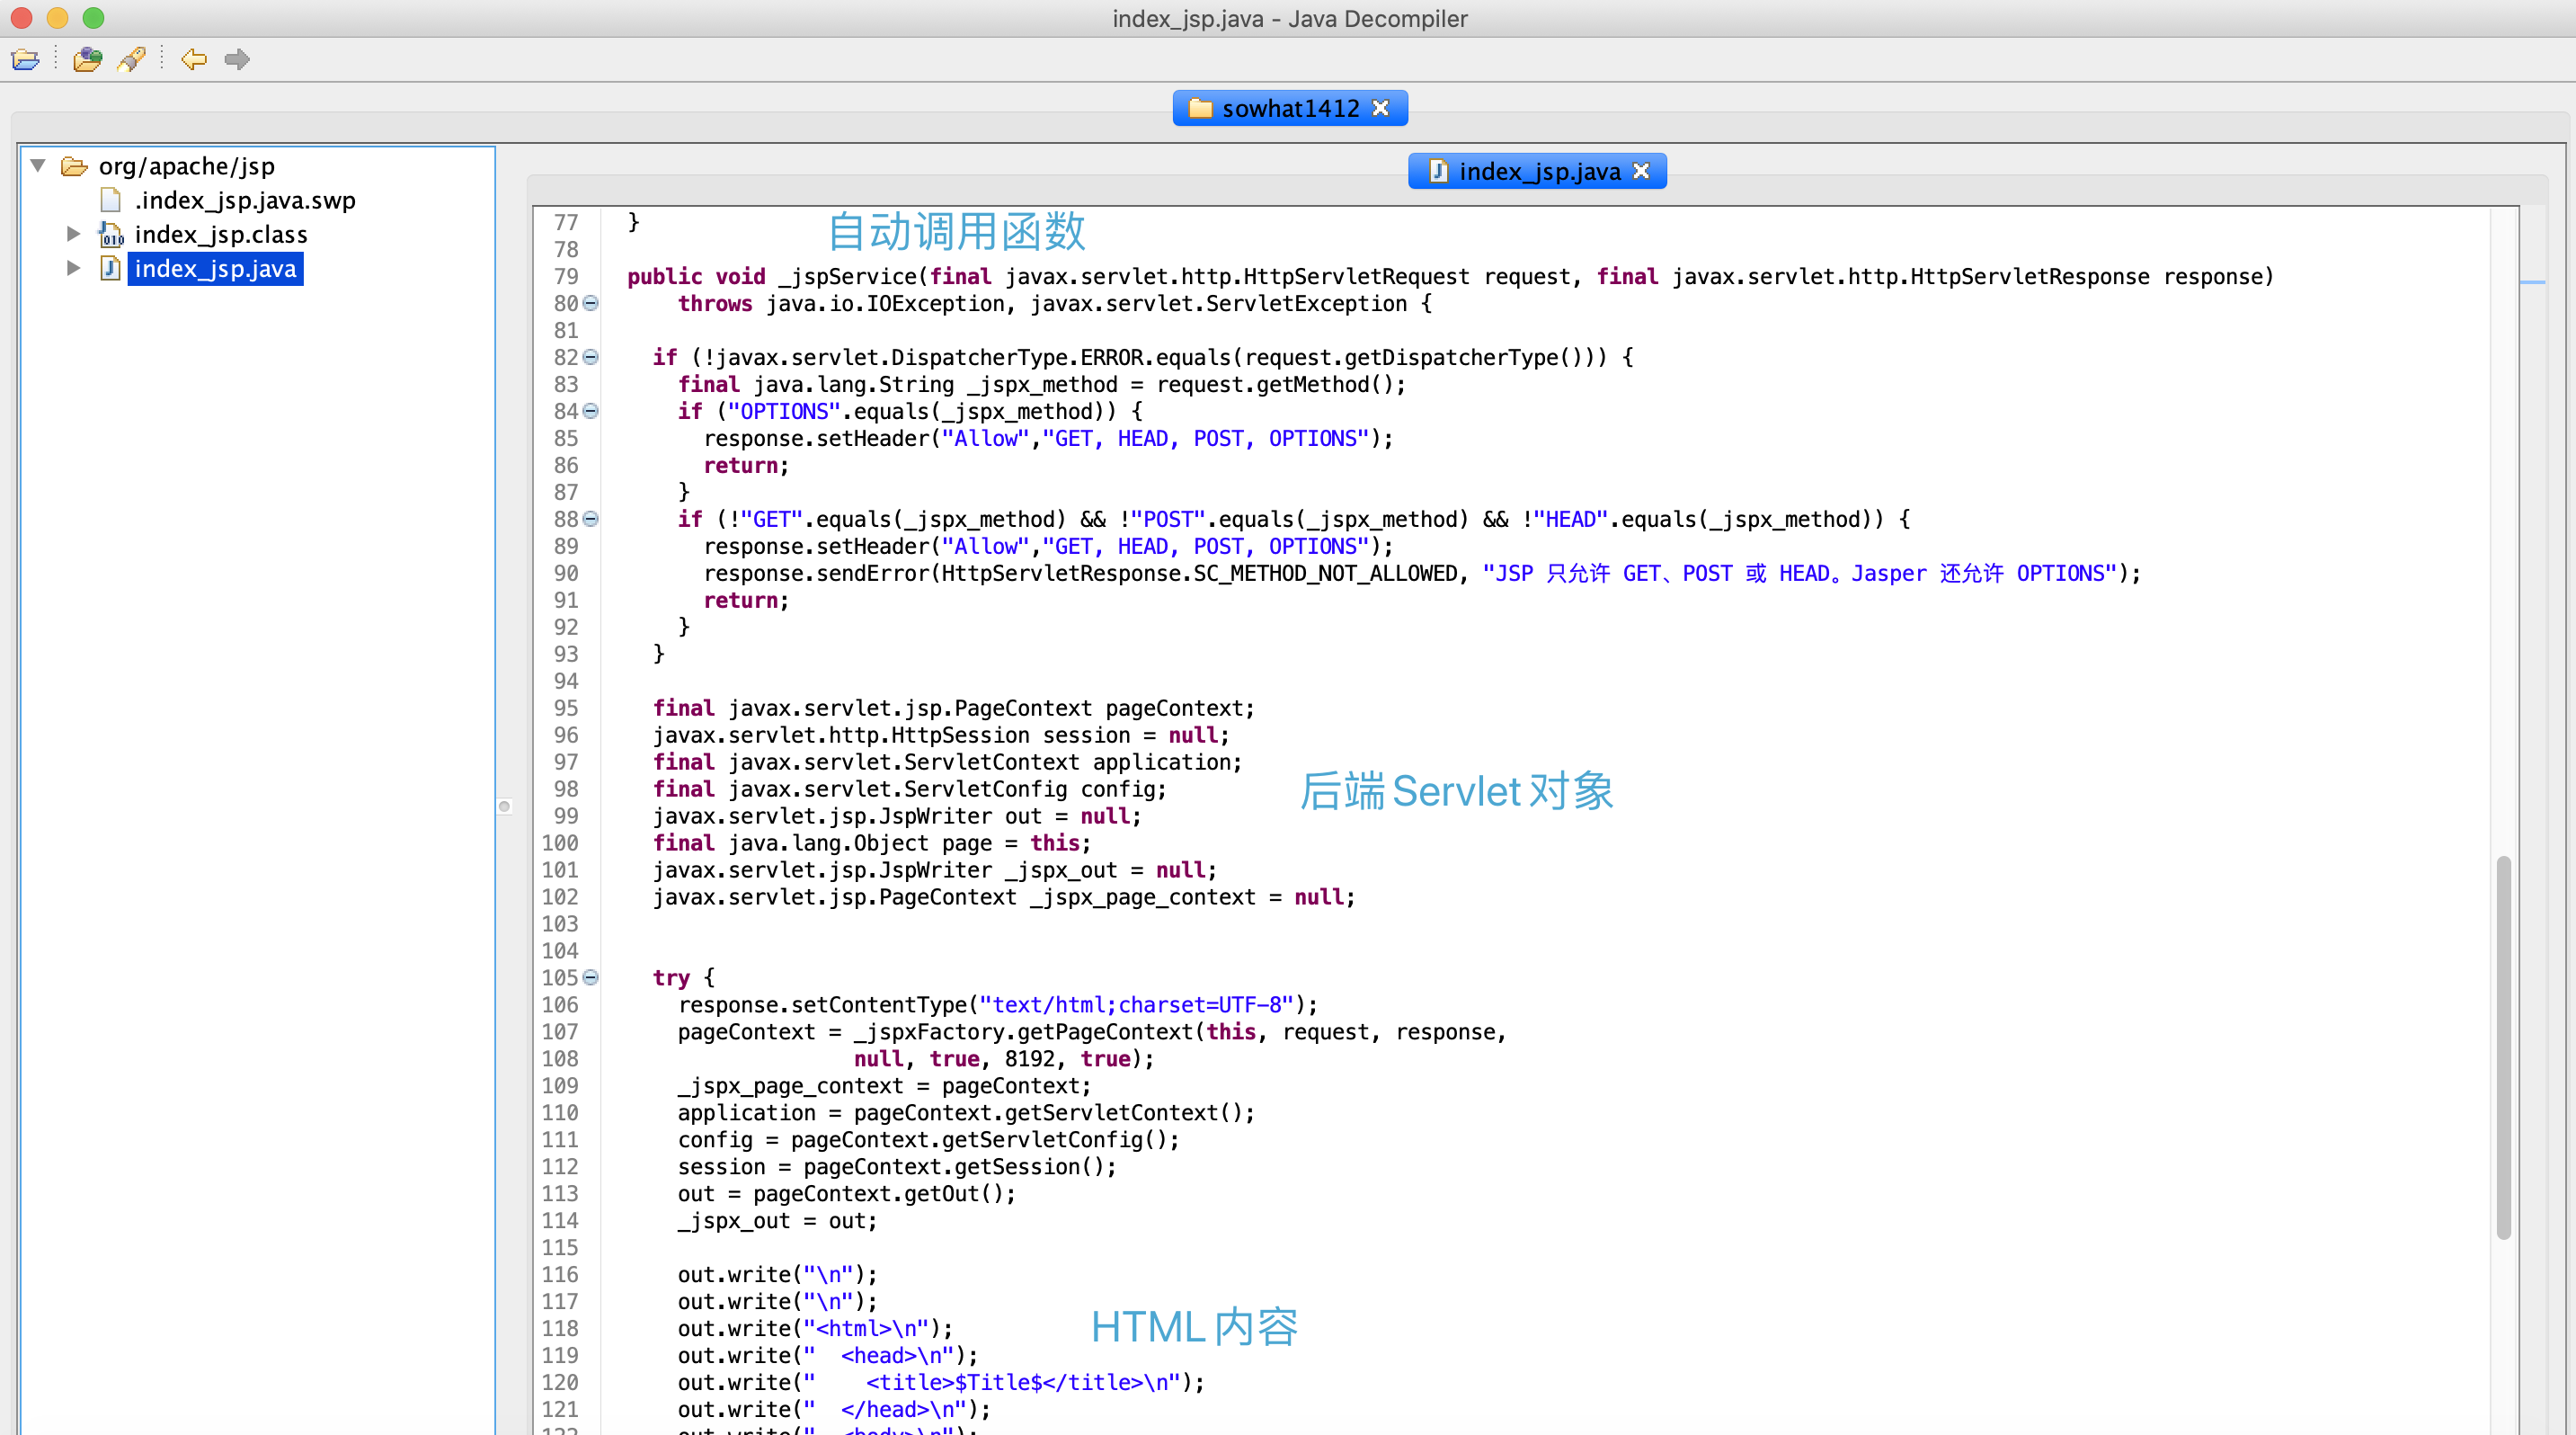Select index_jsp.class in tree
Viewport: 2576px width, 1435px height.
[x=221, y=234]
